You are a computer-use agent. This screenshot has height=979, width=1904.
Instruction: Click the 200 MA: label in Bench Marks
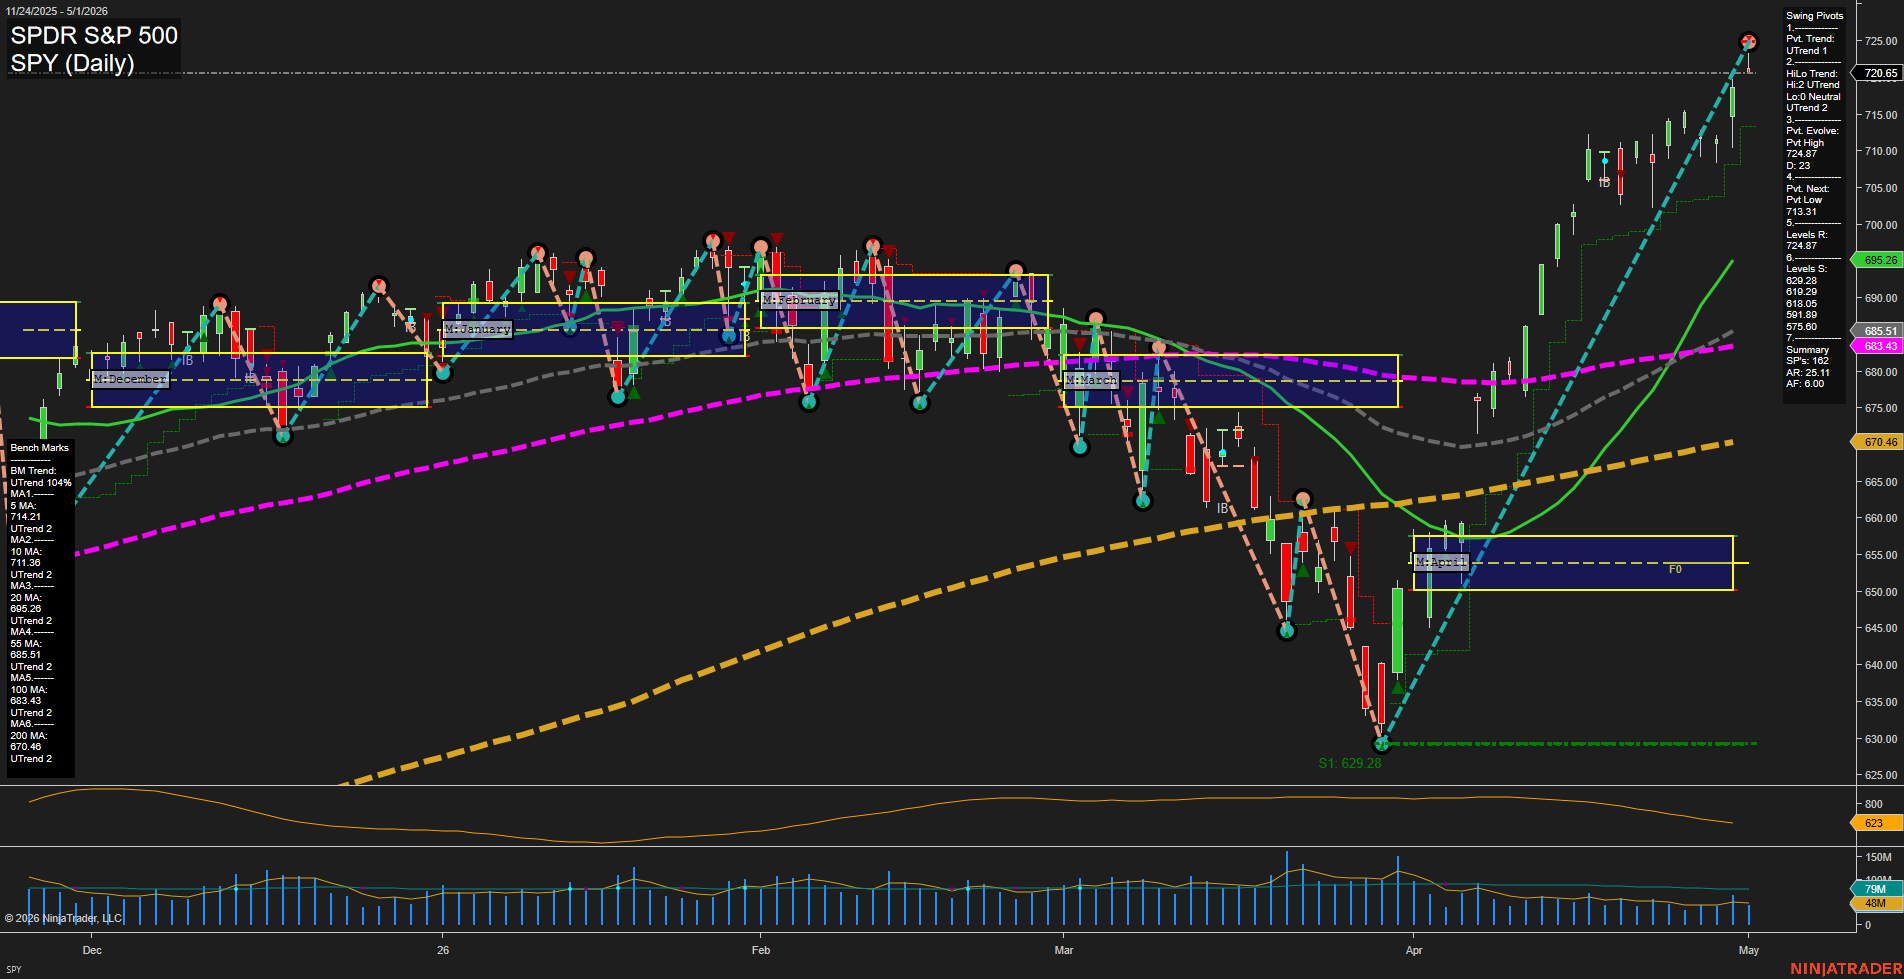point(28,736)
